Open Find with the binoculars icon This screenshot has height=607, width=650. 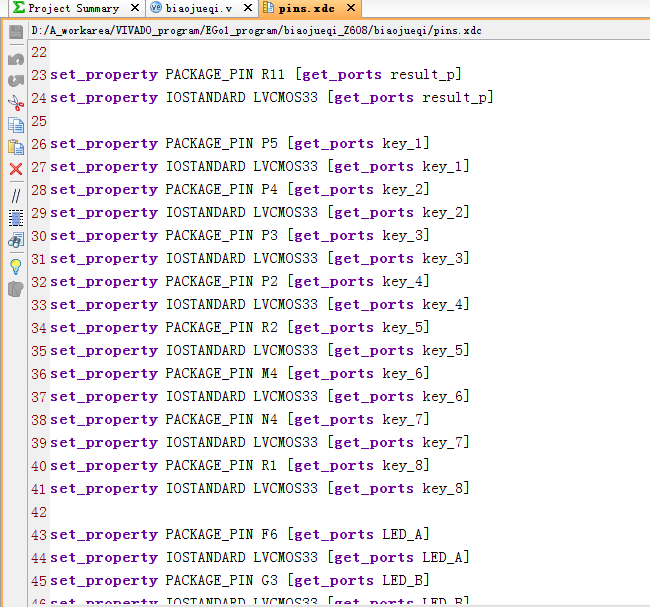click(15, 241)
